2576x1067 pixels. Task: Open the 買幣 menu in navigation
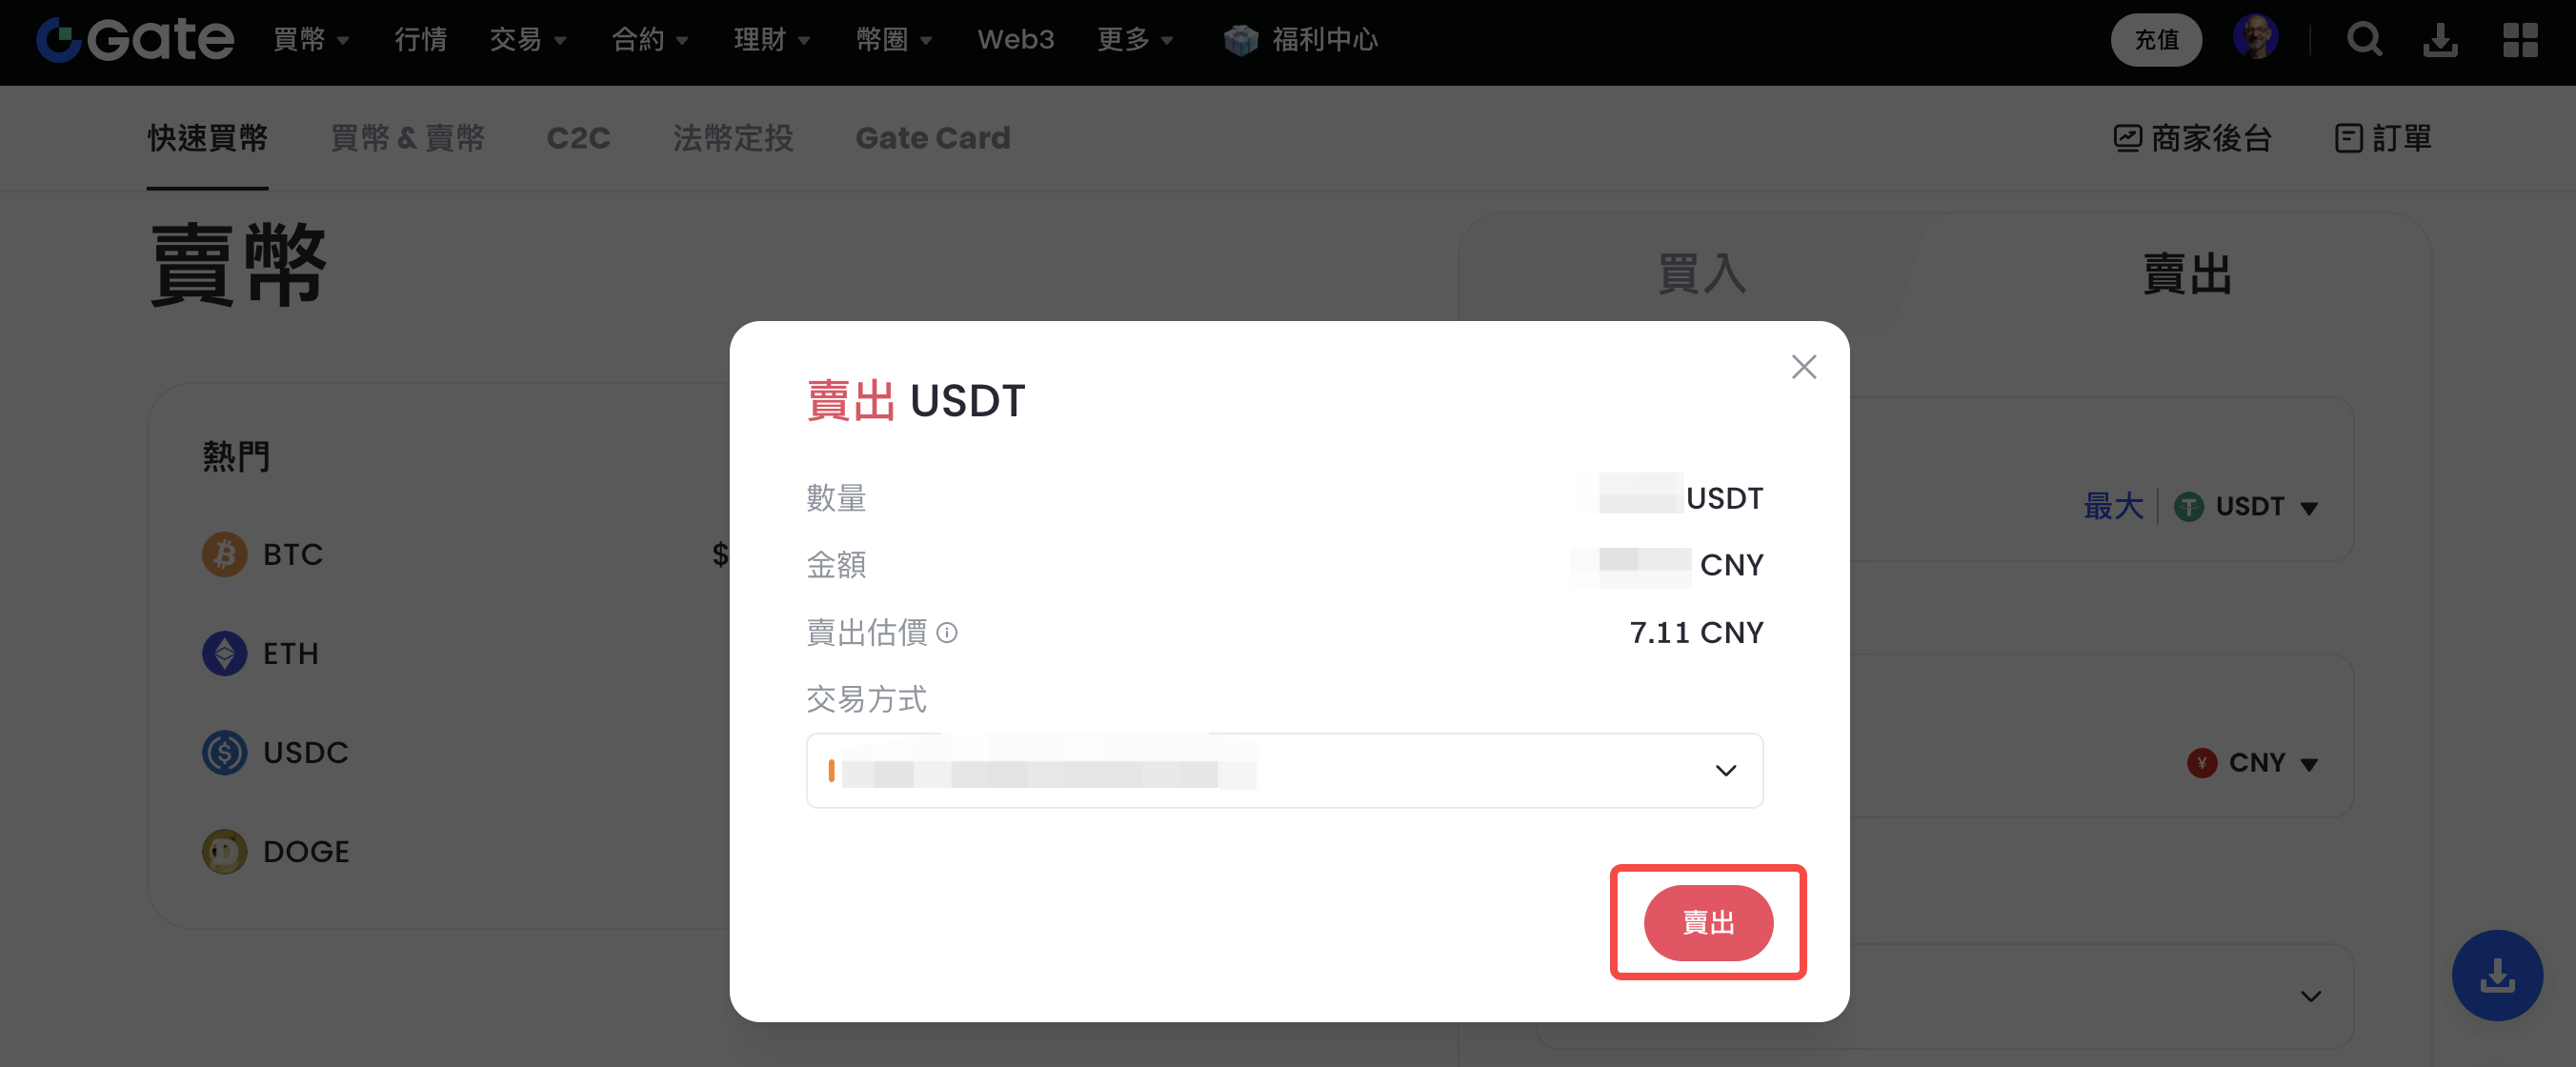tap(310, 40)
